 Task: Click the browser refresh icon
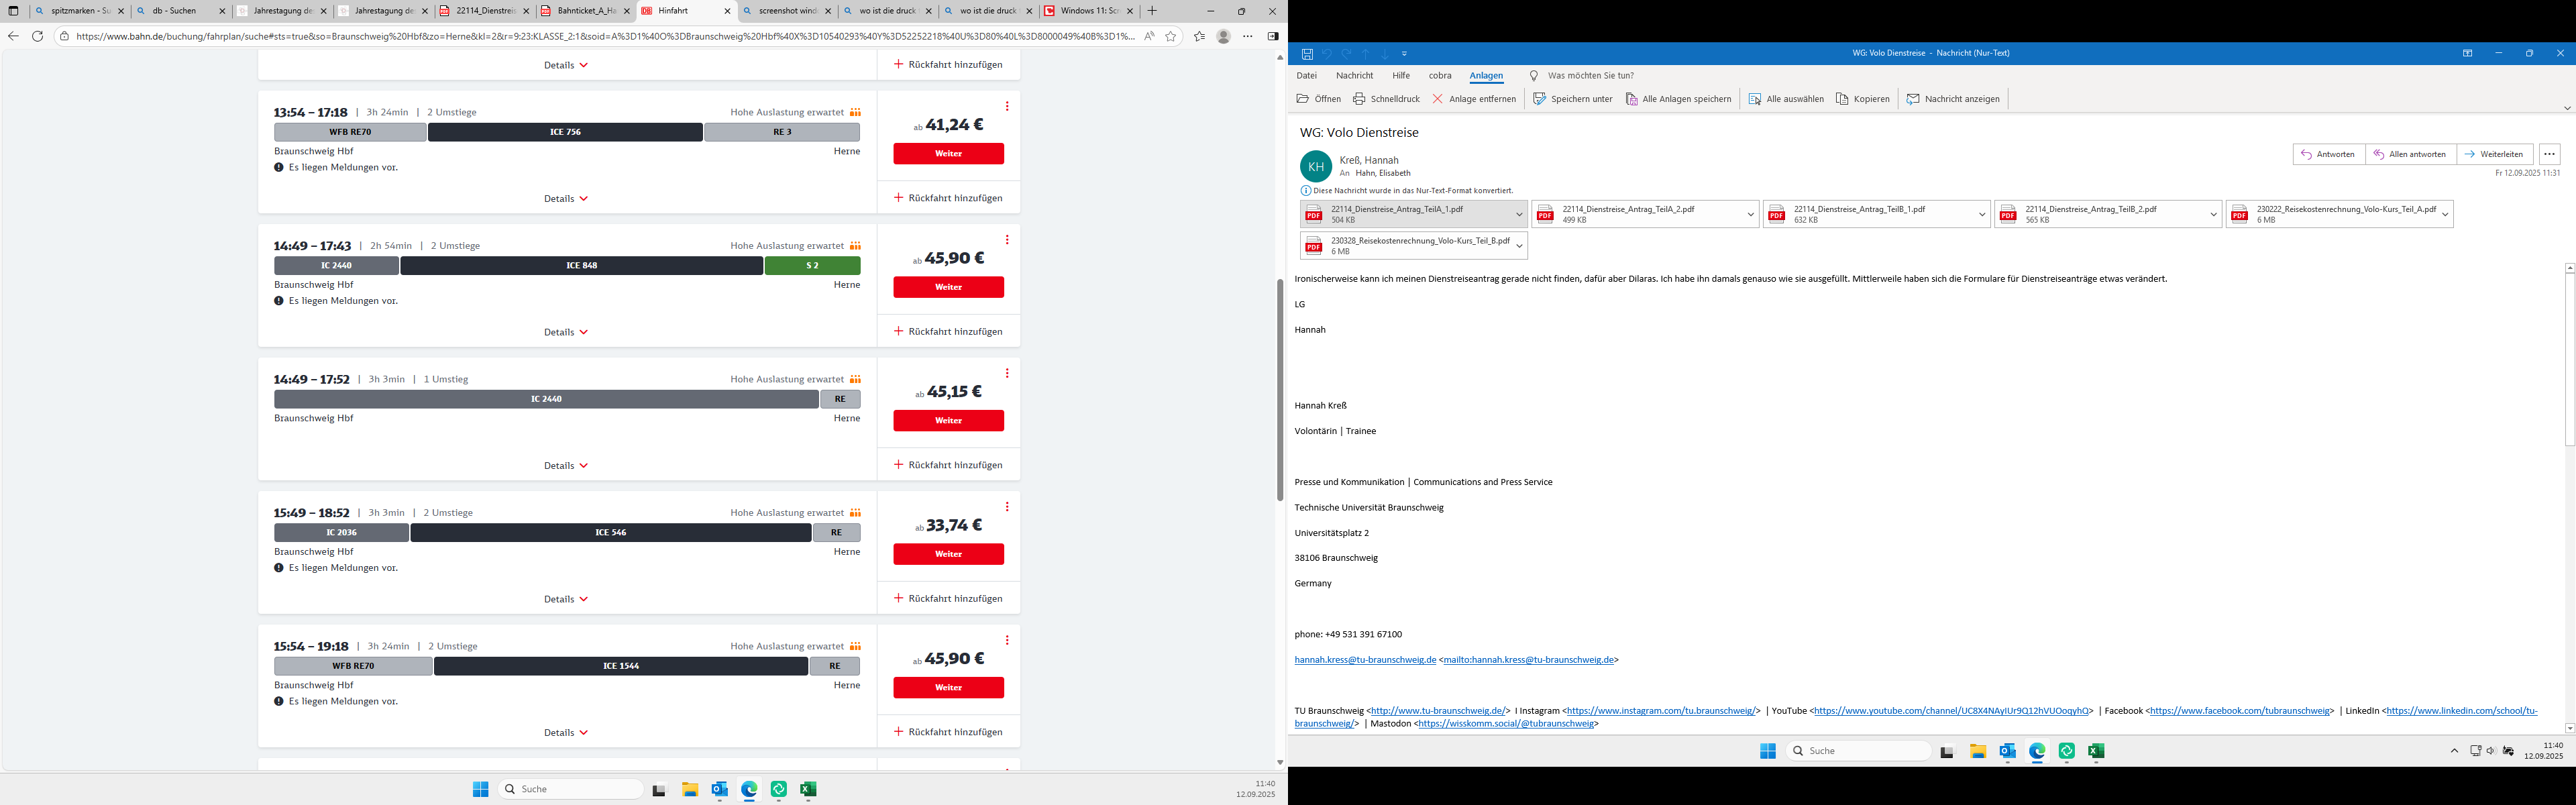coord(37,36)
